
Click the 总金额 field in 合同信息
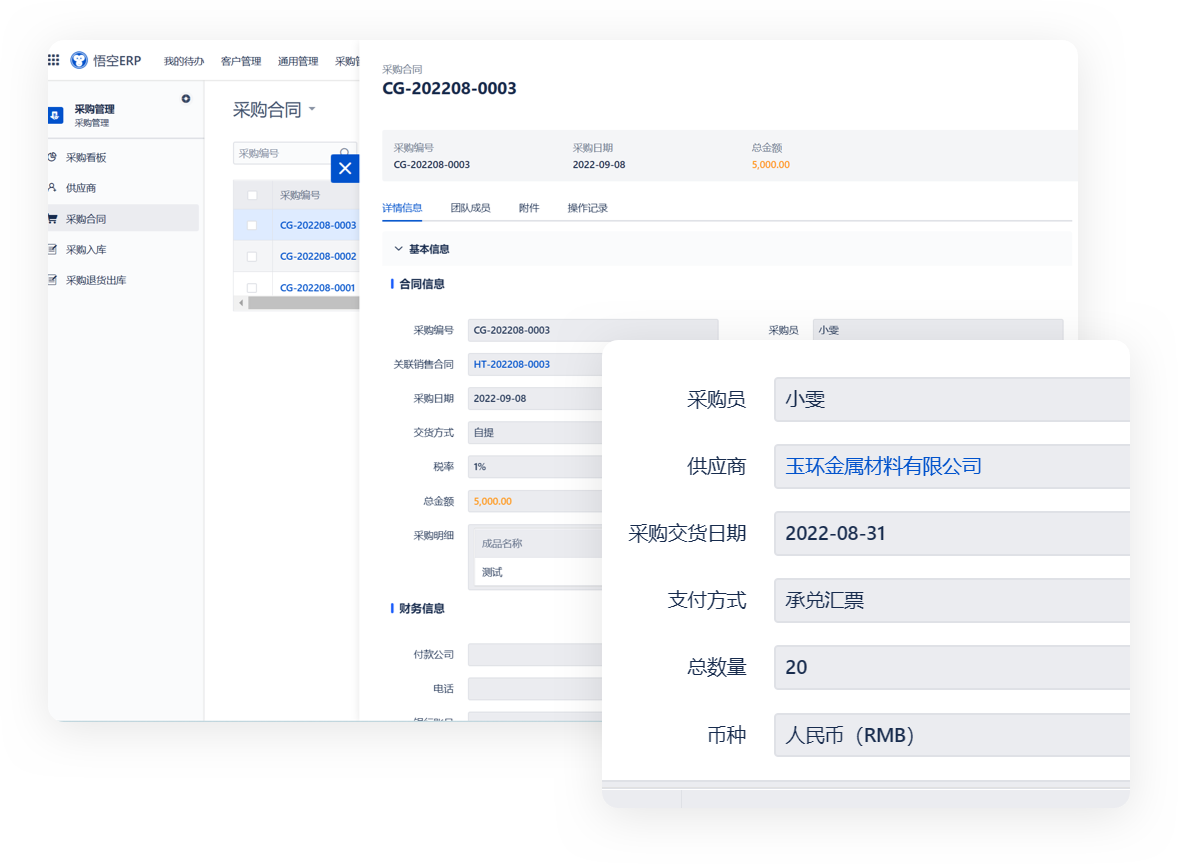(x=535, y=501)
